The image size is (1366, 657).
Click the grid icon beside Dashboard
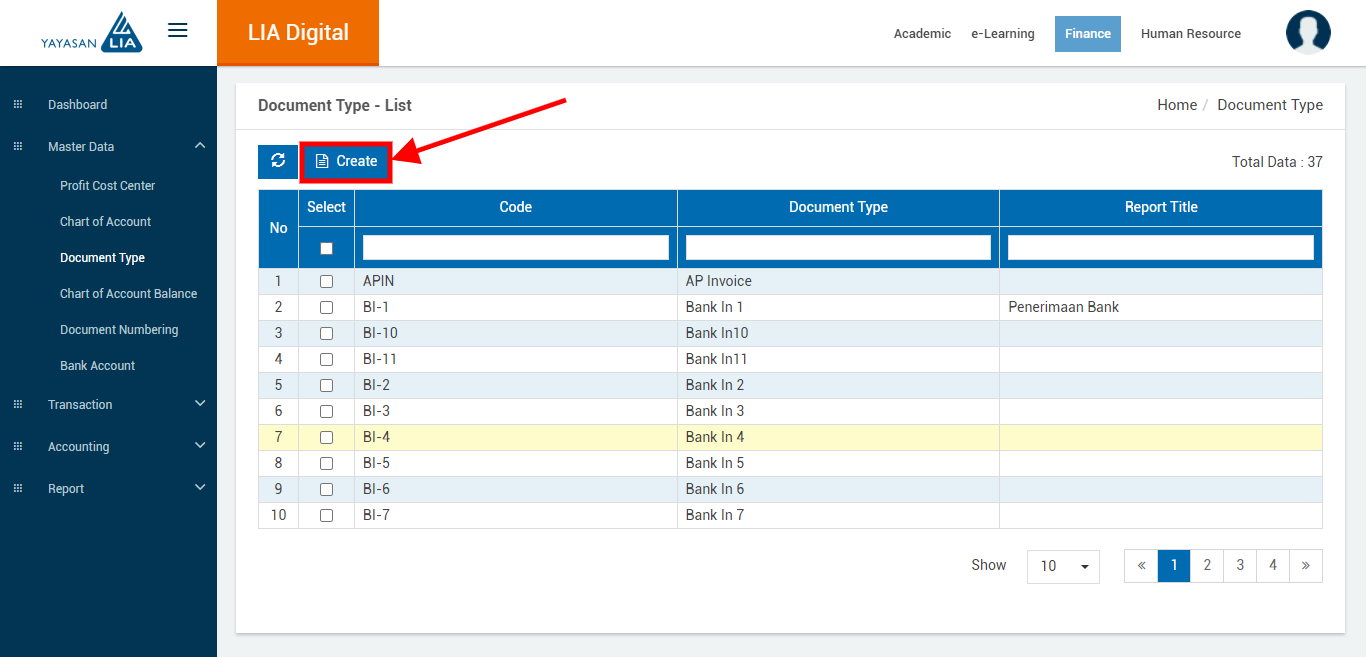point(18,105)
